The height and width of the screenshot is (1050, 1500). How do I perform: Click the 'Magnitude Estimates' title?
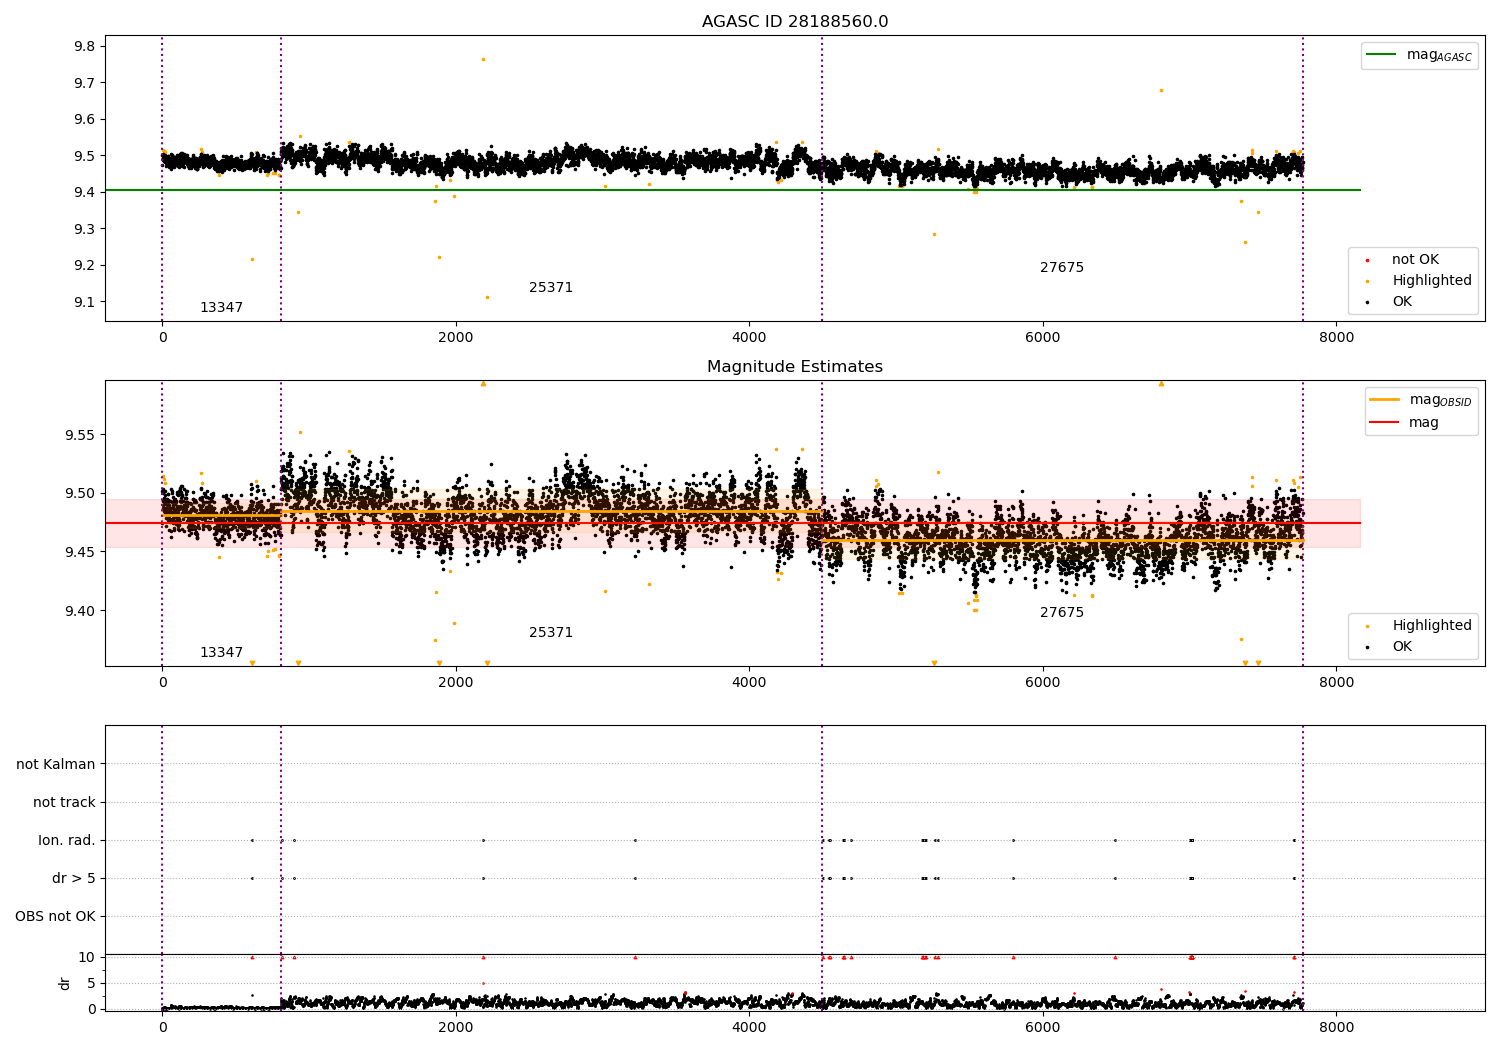point(795,367)
